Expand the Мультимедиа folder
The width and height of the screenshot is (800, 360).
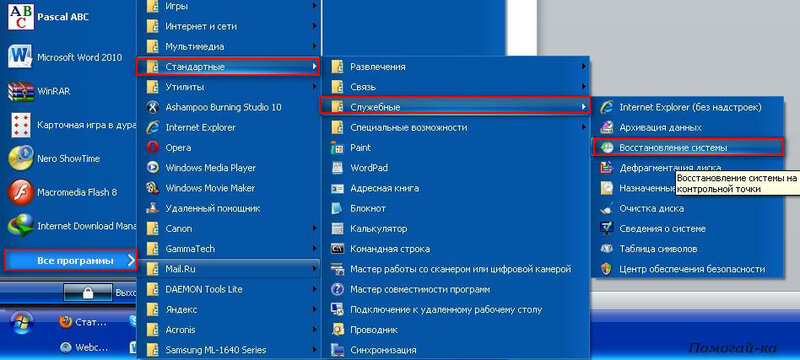tap(228, 46)
